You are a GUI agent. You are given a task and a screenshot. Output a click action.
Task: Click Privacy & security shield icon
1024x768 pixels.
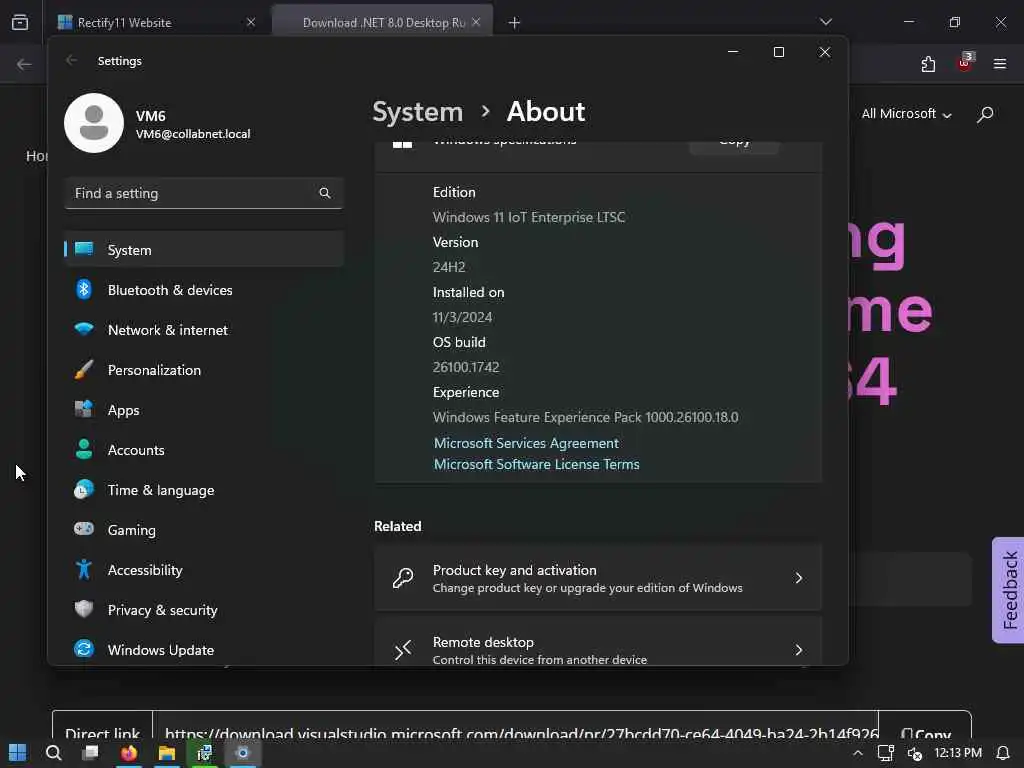(x=84, y=609)
